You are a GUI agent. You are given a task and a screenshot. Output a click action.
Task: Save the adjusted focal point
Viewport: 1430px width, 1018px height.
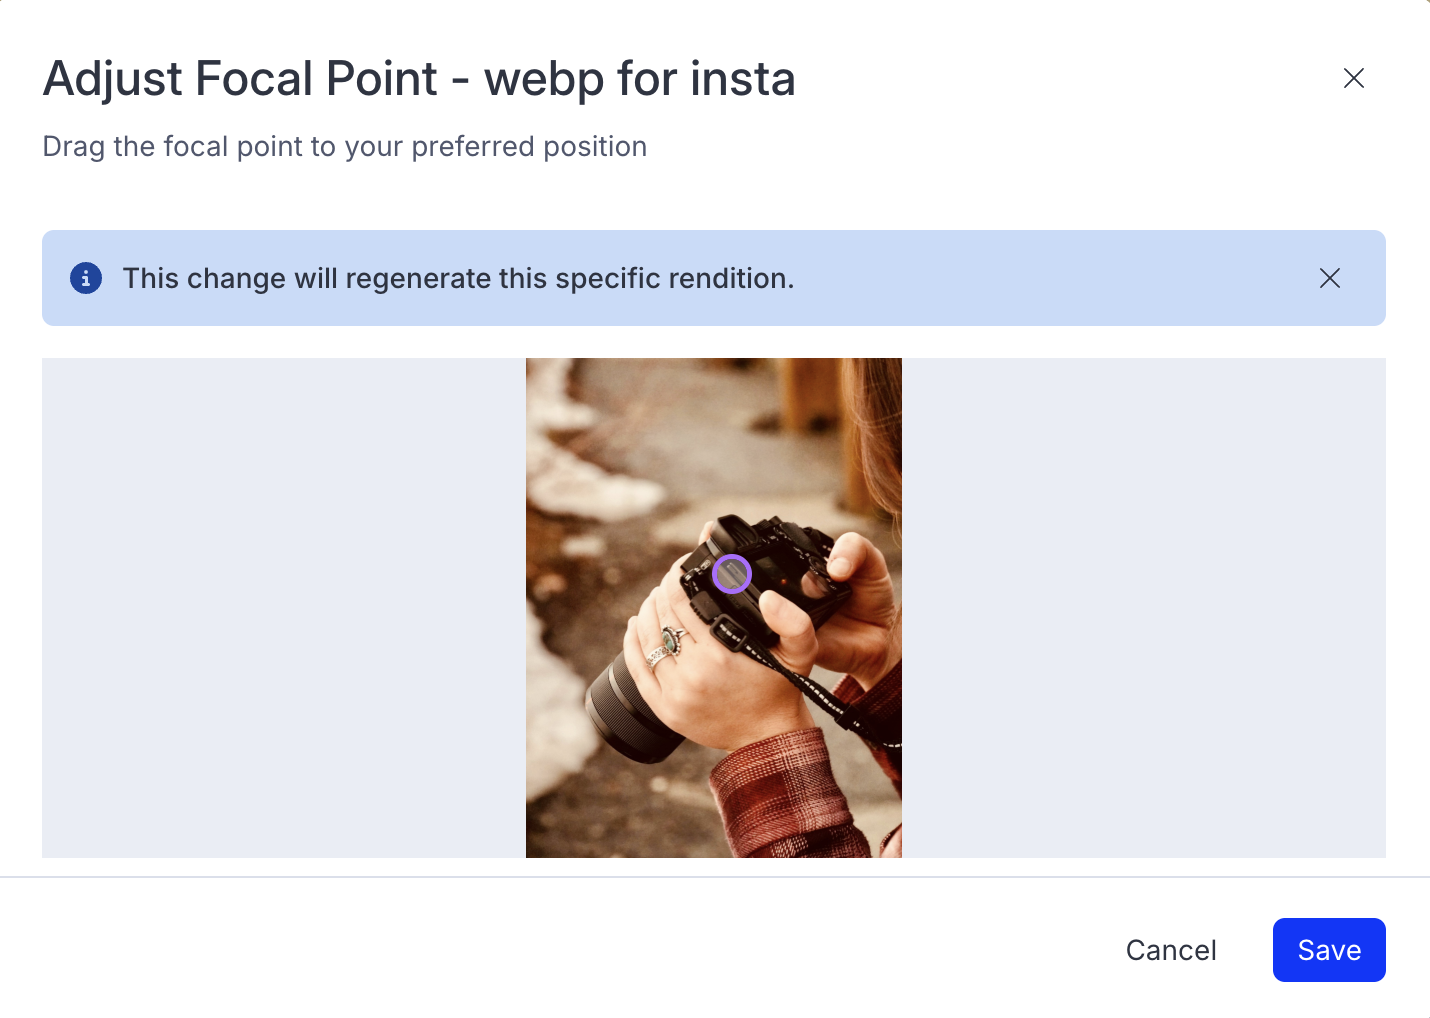click(x=1329, y=950)
